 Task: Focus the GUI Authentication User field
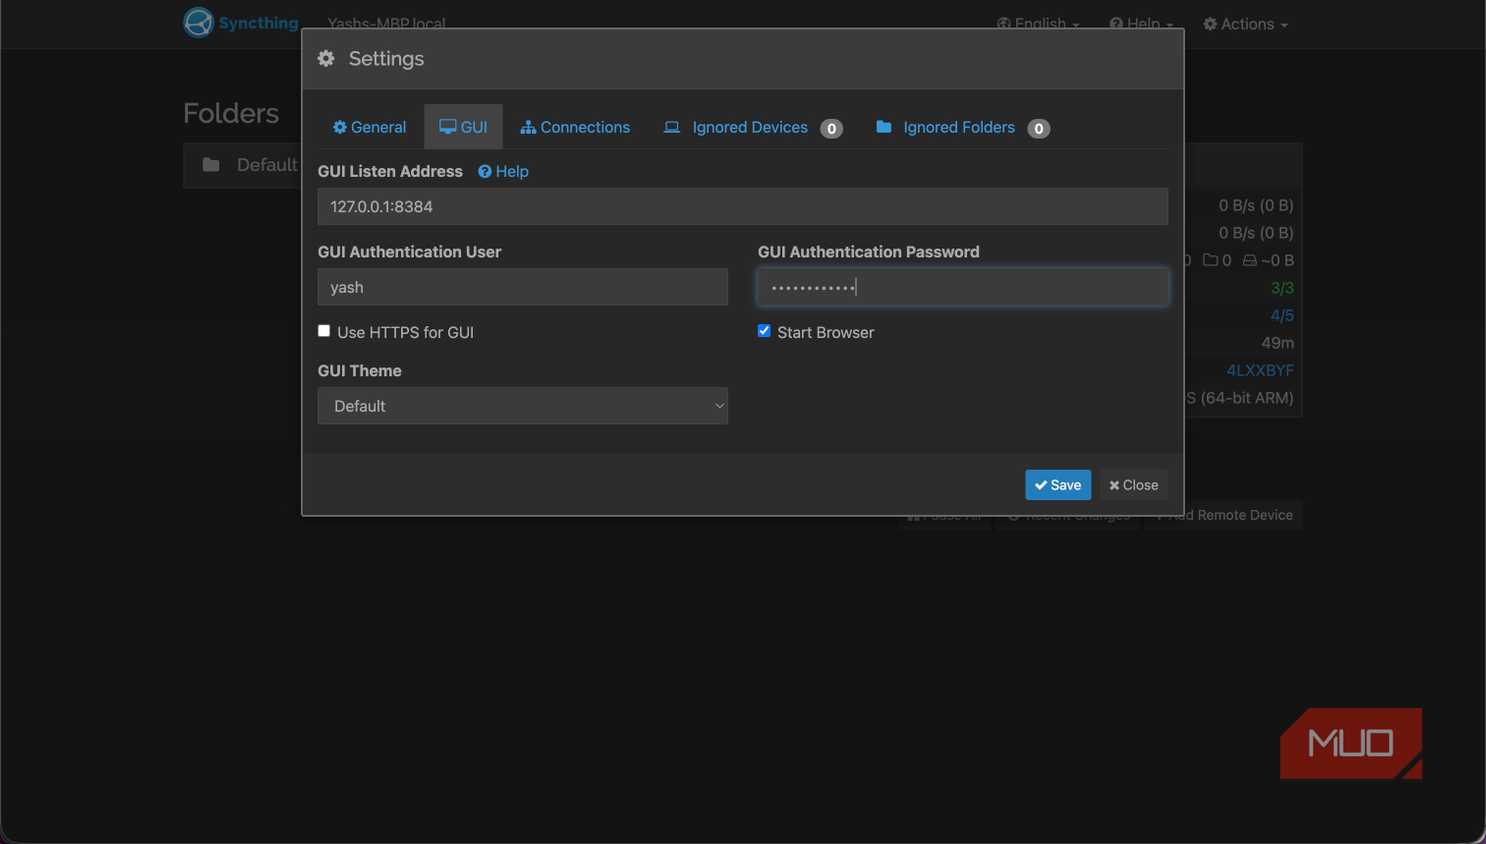[x=523, y=287]
